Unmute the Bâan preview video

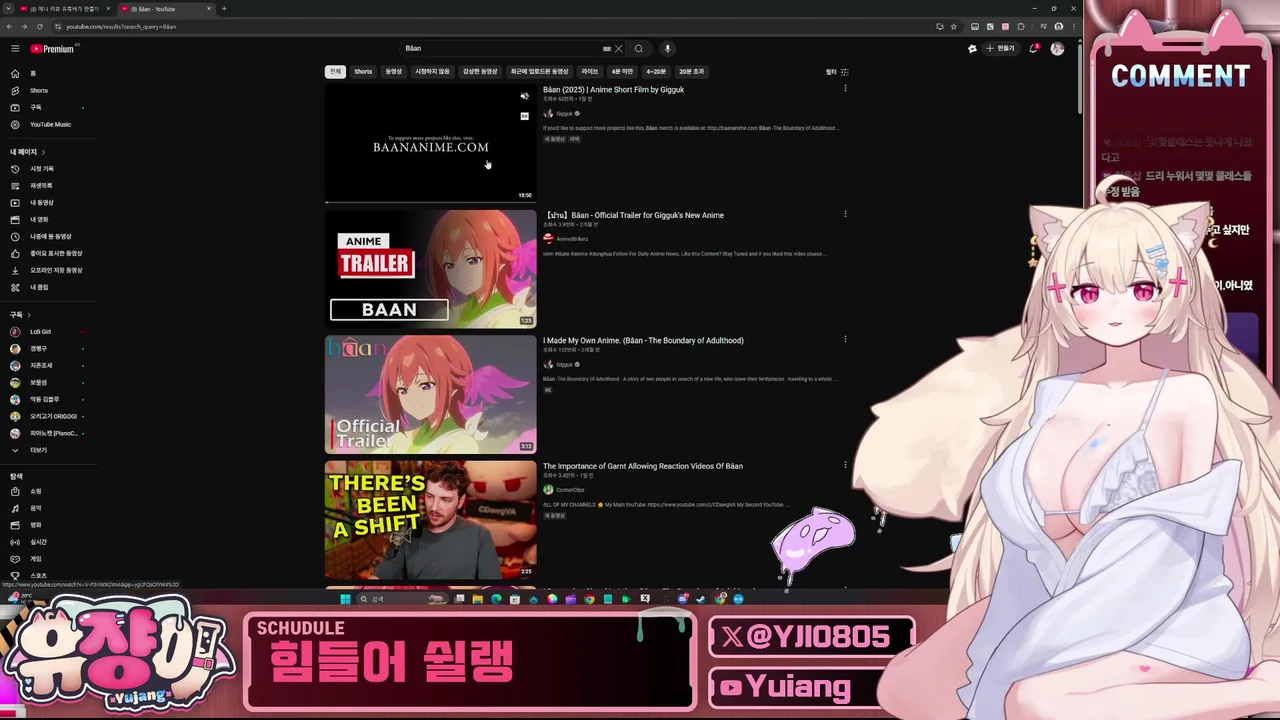point(524,97)
